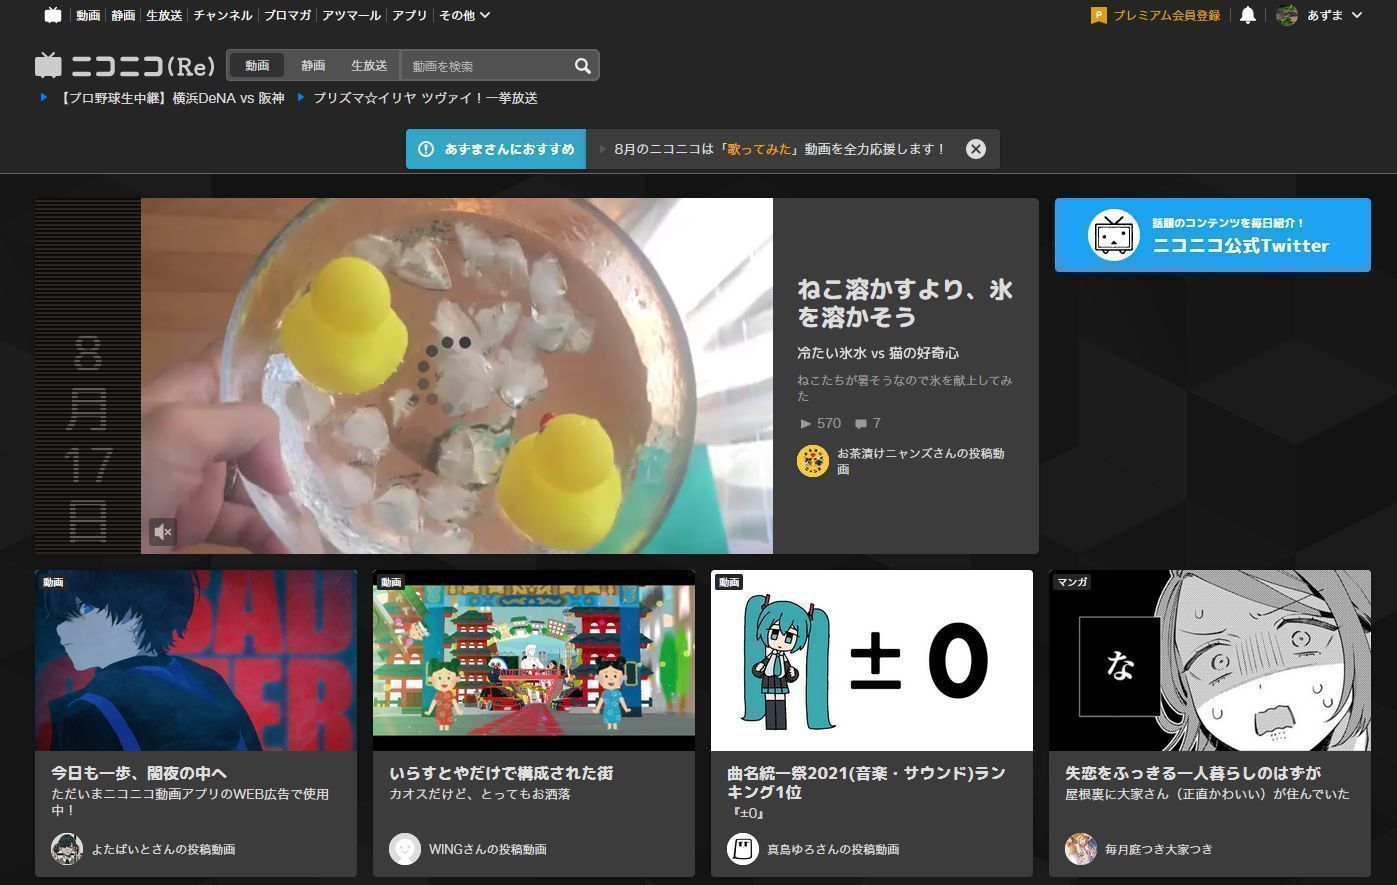
Task: Open アツマール in the top navigation
Action: 351,15
